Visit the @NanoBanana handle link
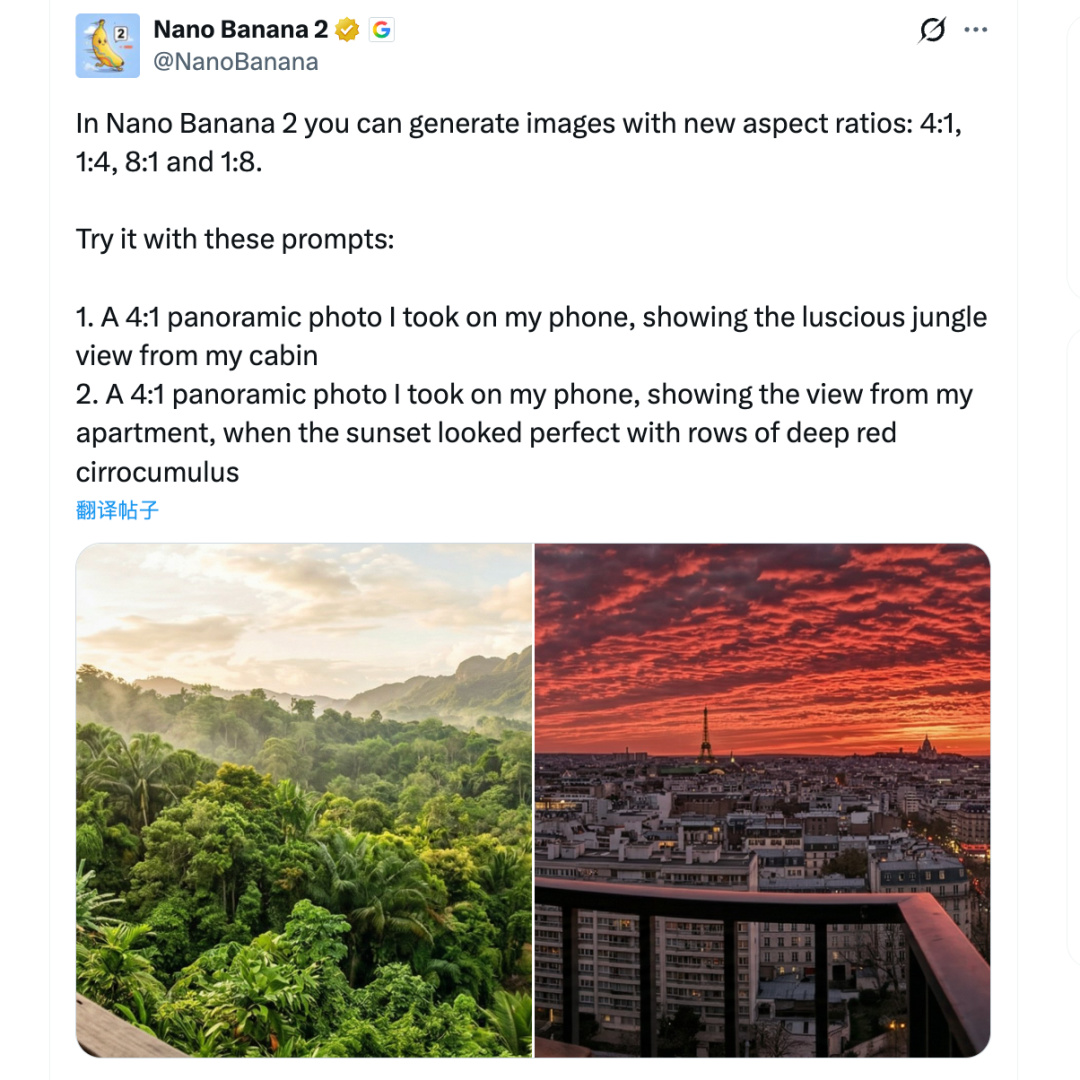The height and width of the screenshot is (1080, 1080). pyautogui.click(x=235, y=62)
